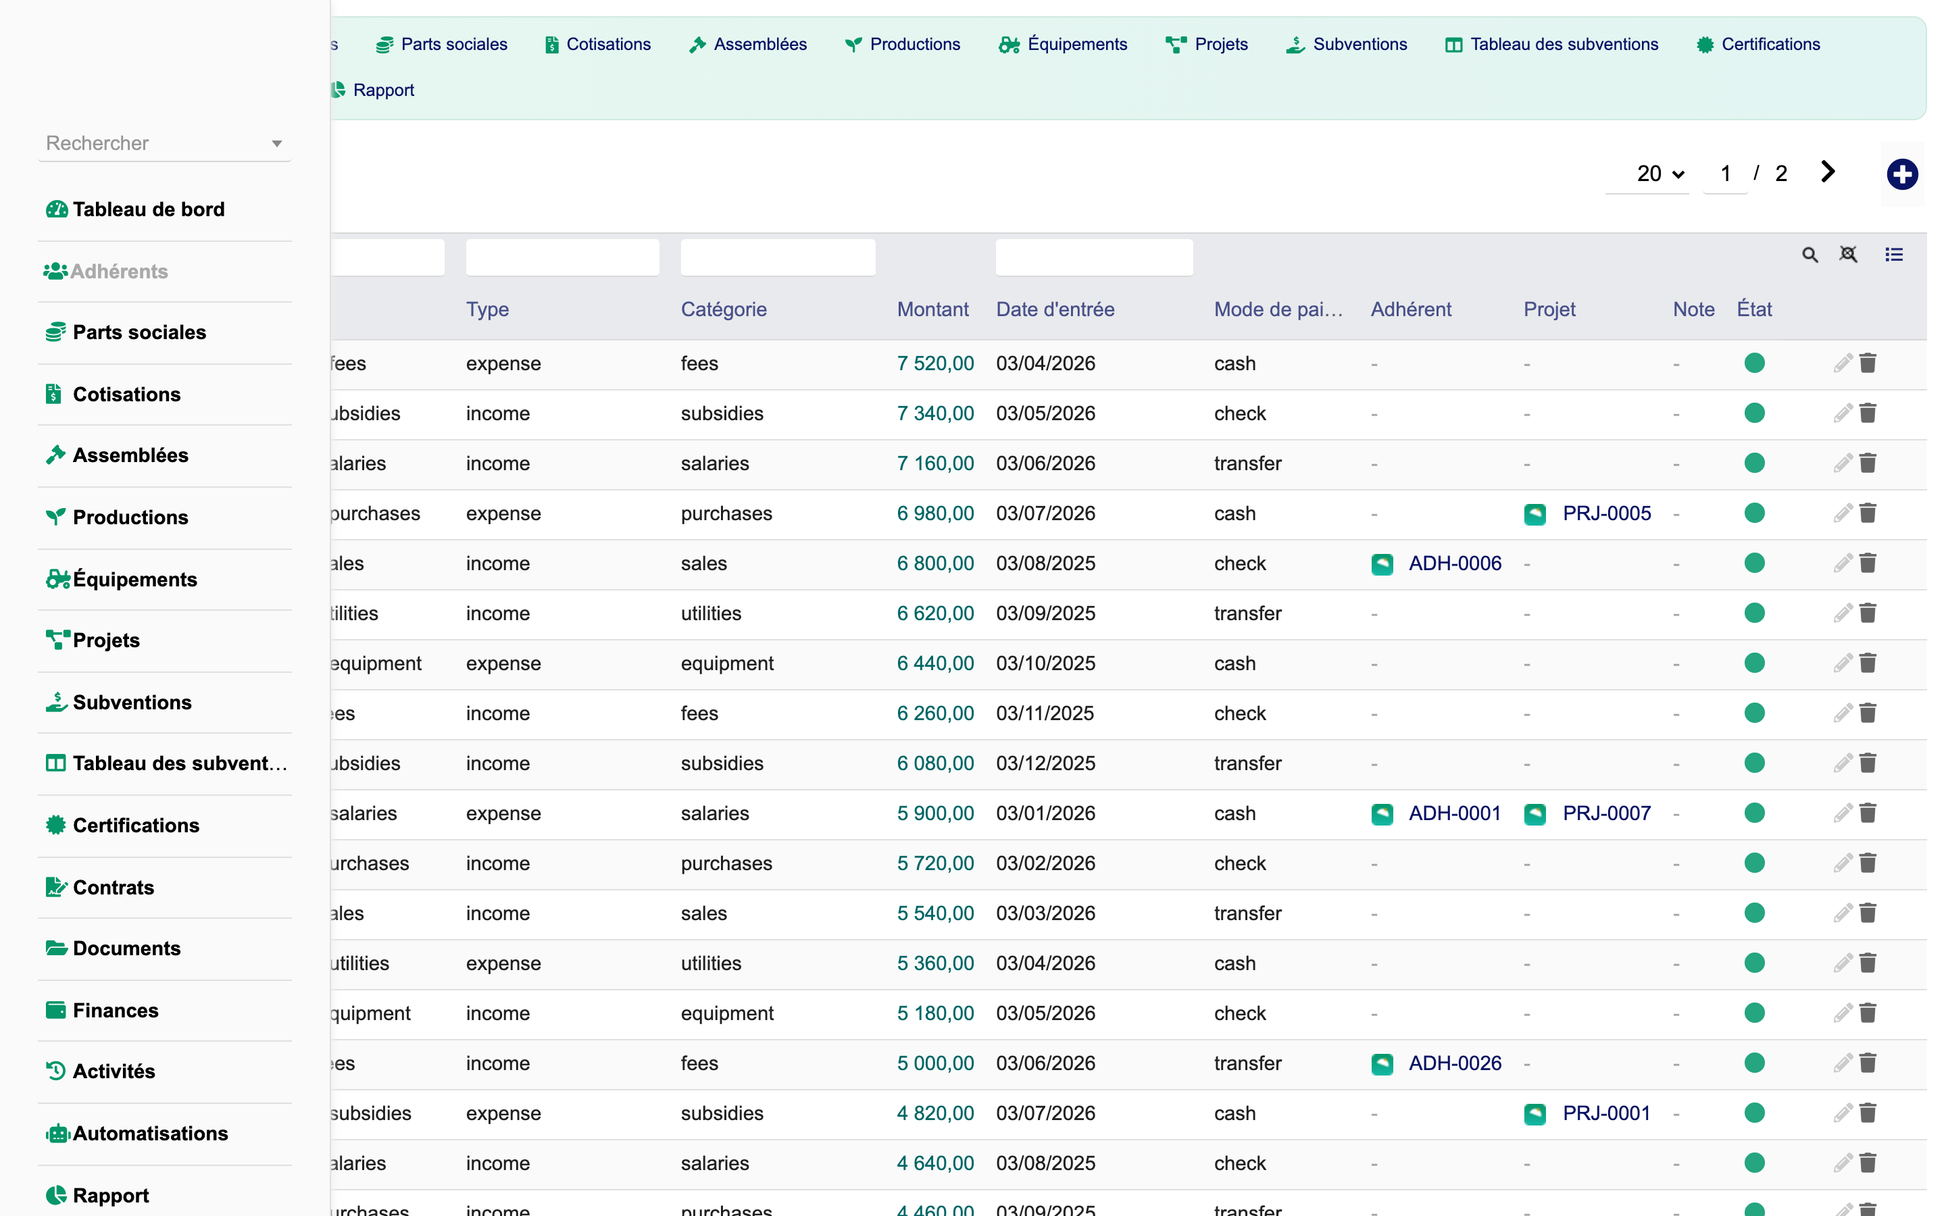Open the ADH-0001 member link

[1455, 813]
